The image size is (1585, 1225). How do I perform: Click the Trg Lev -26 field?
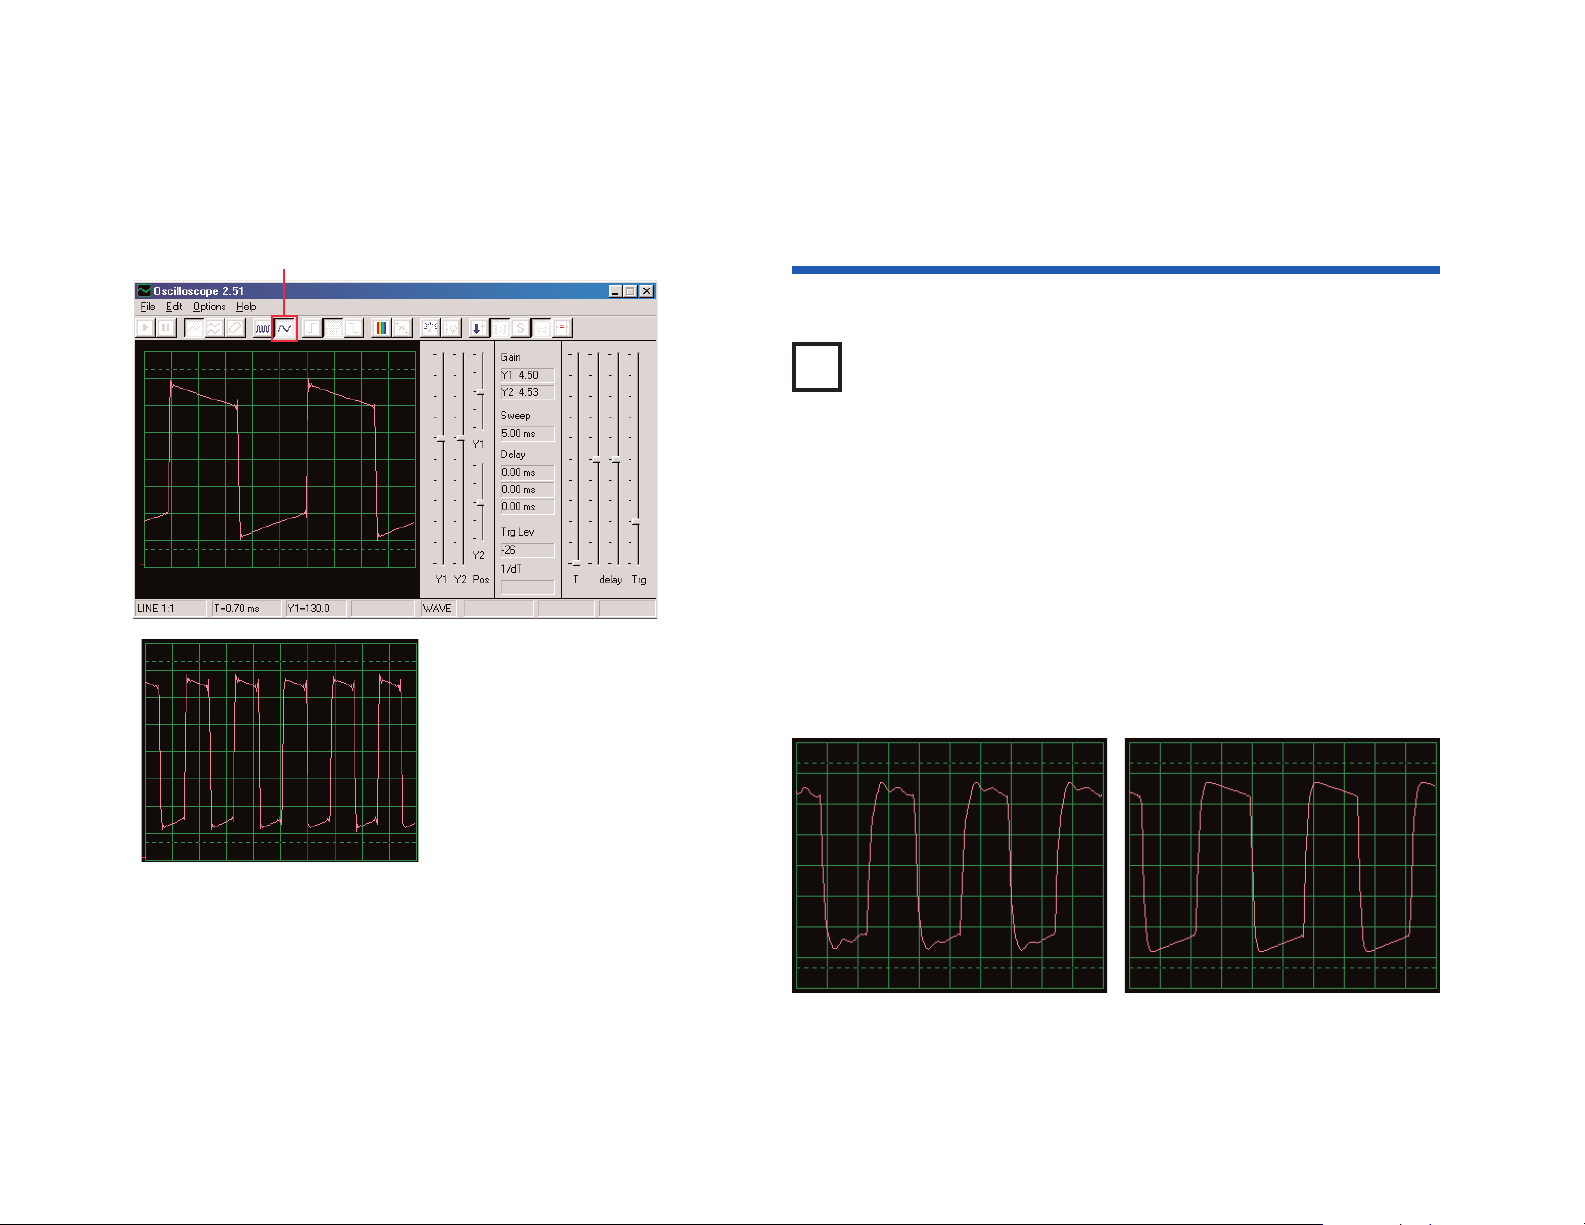click(527, 550)
